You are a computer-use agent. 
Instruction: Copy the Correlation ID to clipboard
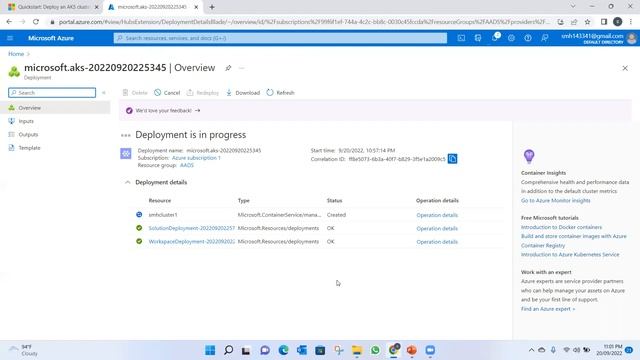[x=452, y=158]
